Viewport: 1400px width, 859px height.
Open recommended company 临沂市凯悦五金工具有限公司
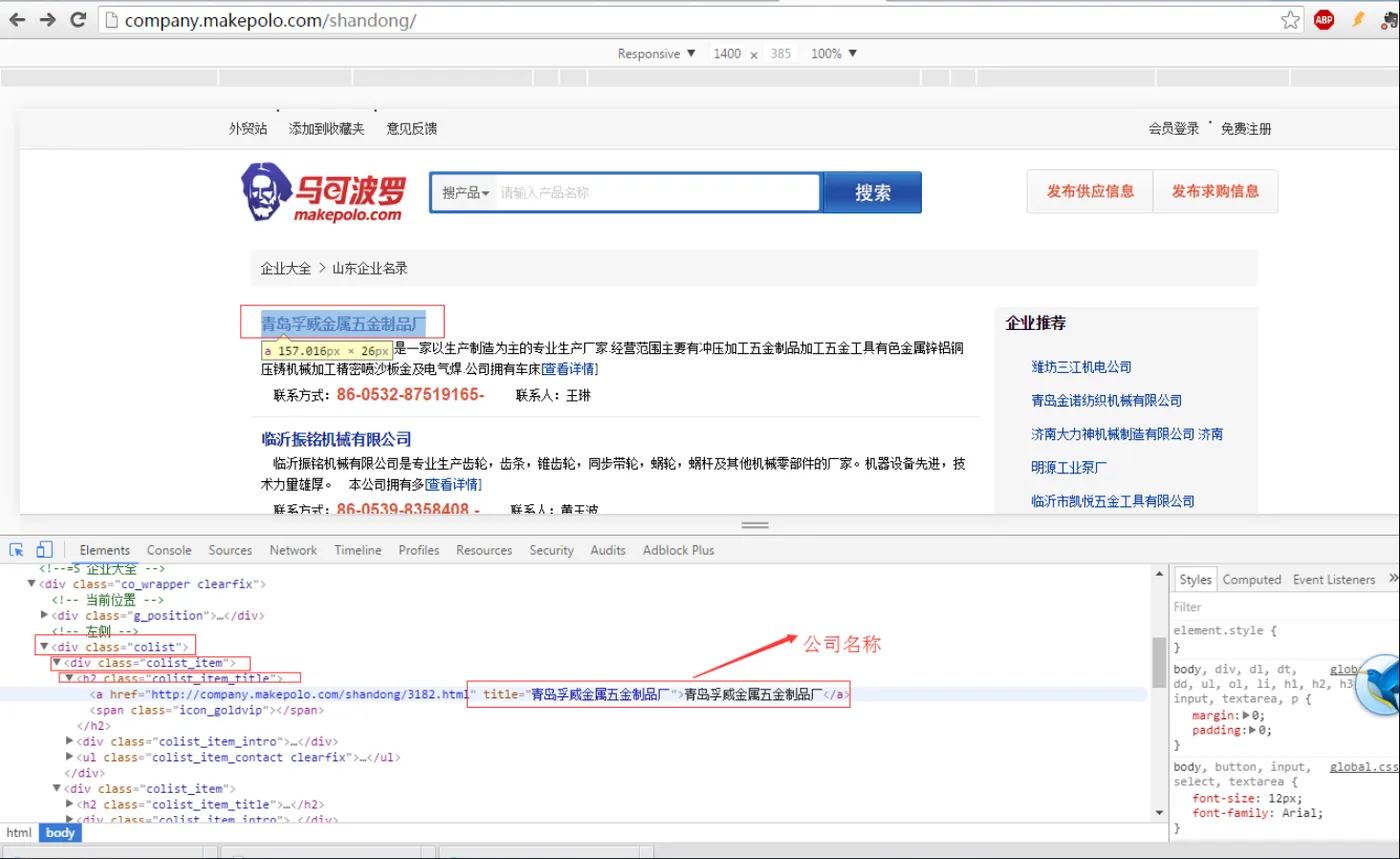(1113, 500)
